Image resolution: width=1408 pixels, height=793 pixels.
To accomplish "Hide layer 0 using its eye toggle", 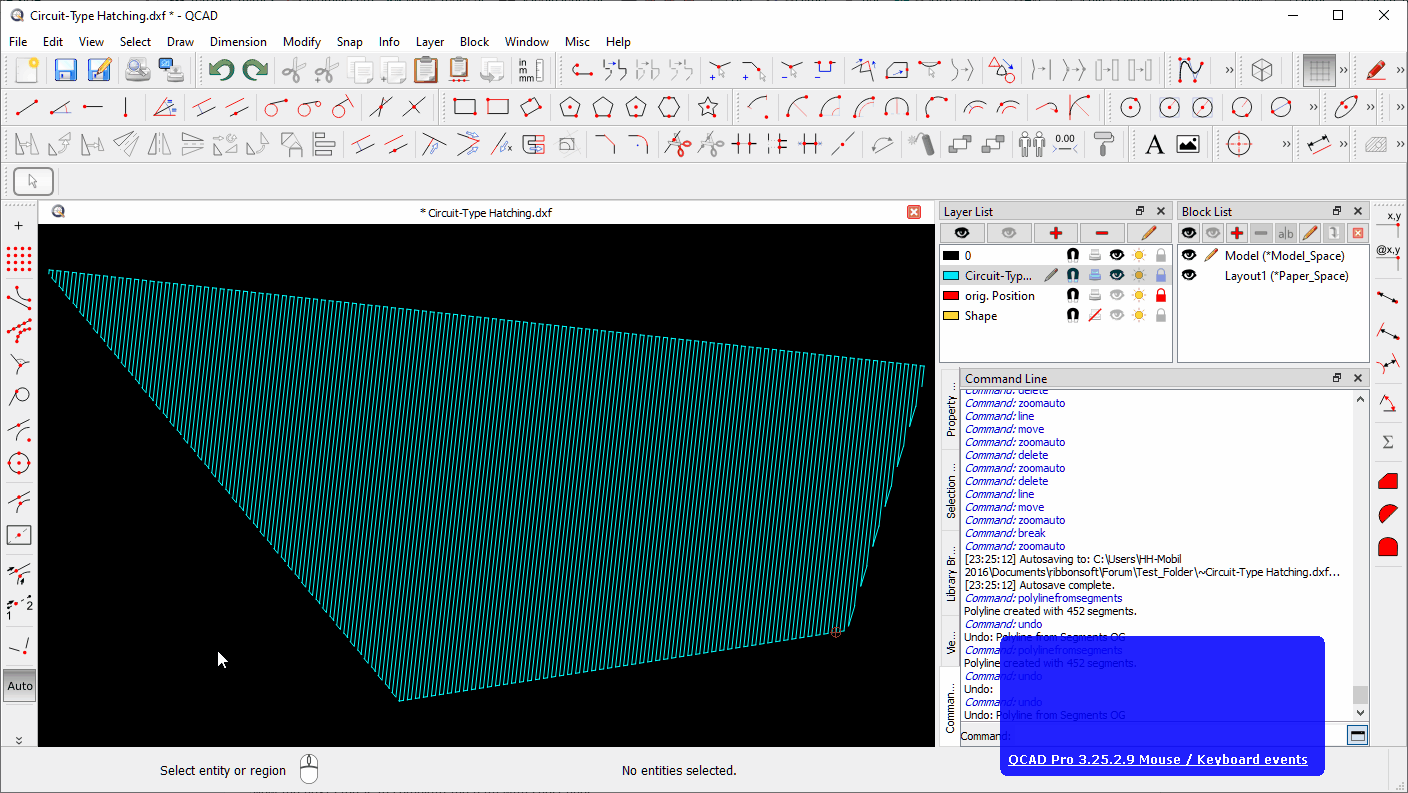I will (1117, 254).
